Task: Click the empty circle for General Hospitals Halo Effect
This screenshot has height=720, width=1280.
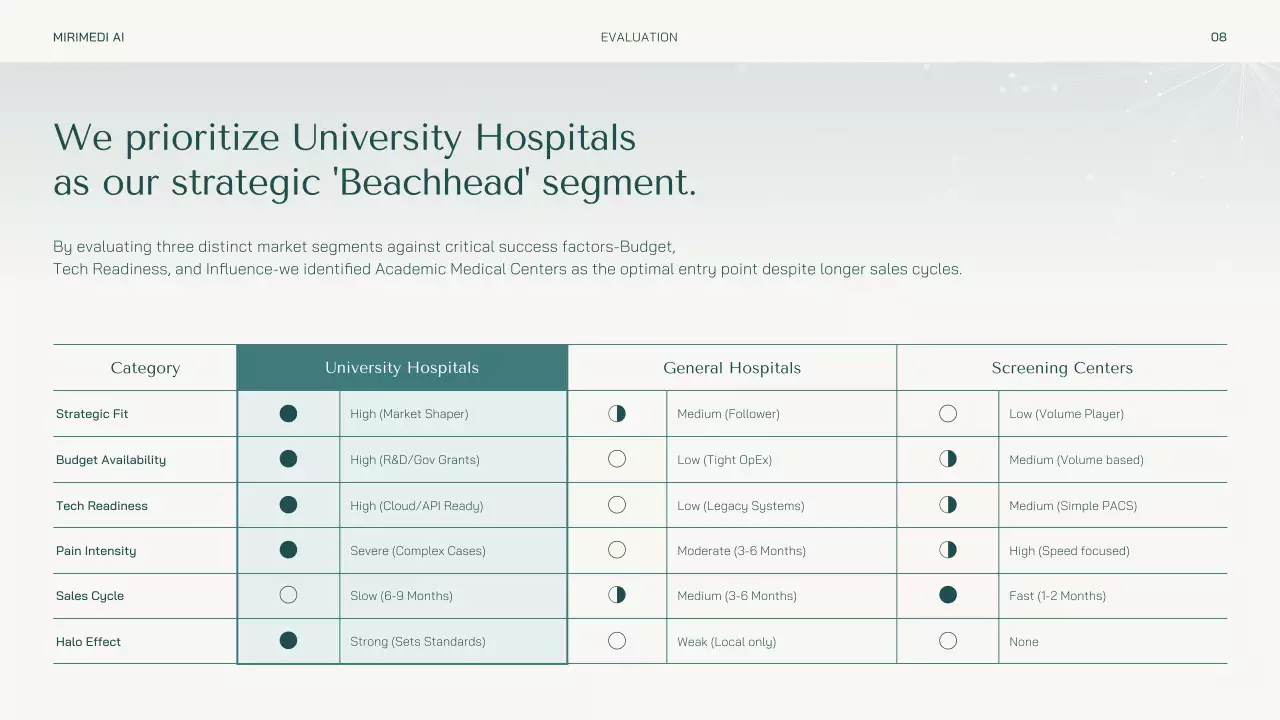Action: click(617, 641)
